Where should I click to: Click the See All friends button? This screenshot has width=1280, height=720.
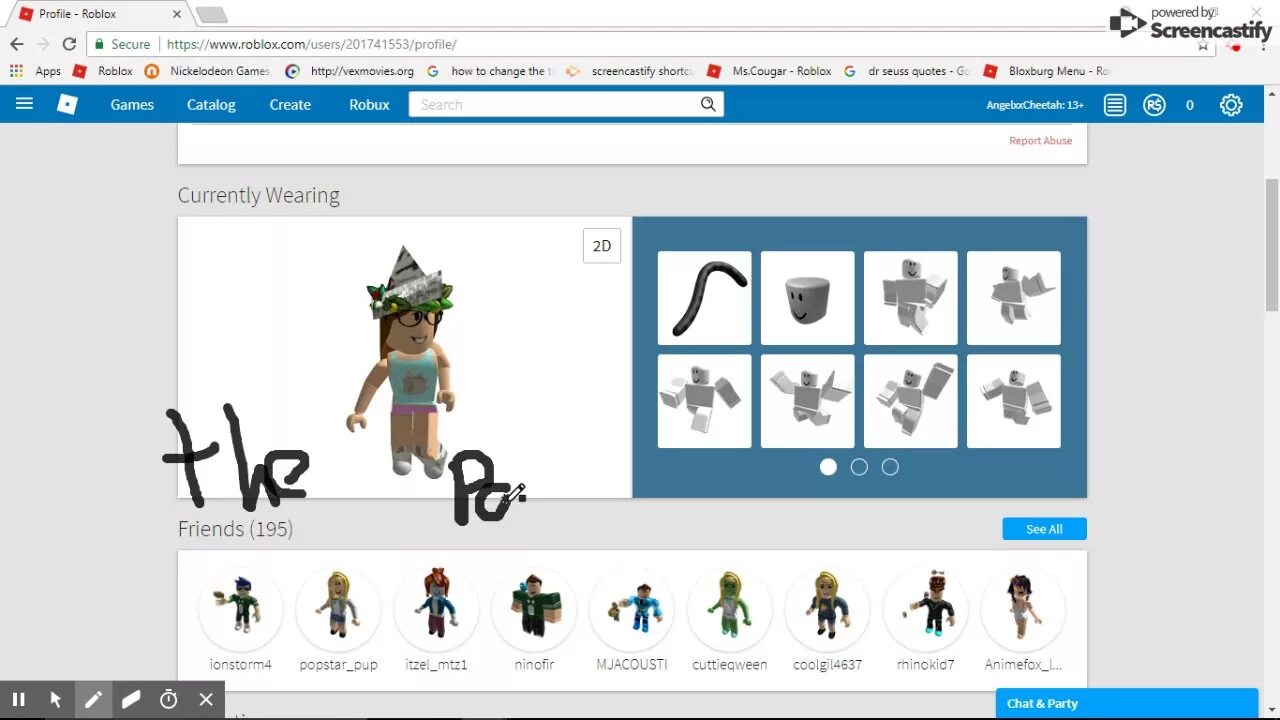tap(1044, 529)
